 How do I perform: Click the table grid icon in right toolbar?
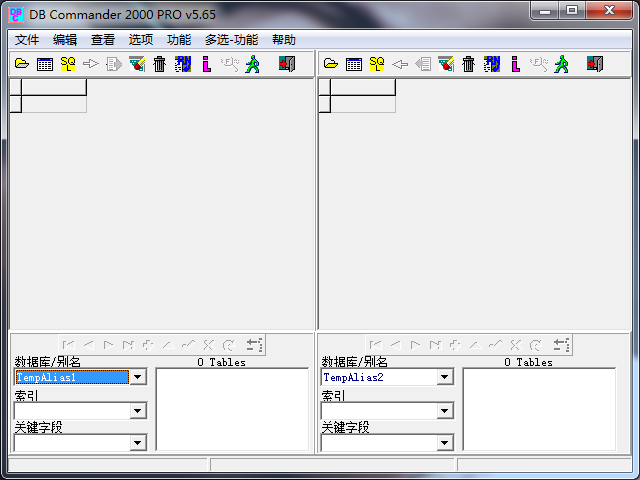tap(354, 64)
